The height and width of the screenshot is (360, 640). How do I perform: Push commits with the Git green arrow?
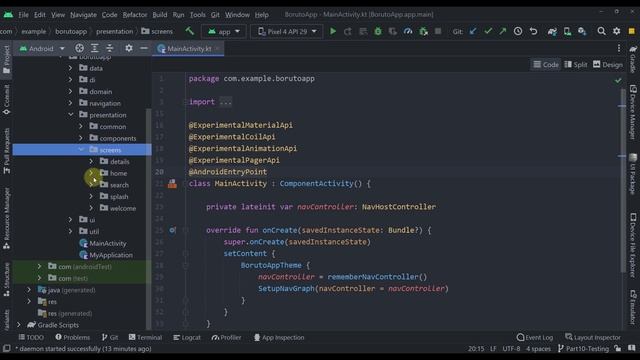pyautogui.click(x=502, y=31)
